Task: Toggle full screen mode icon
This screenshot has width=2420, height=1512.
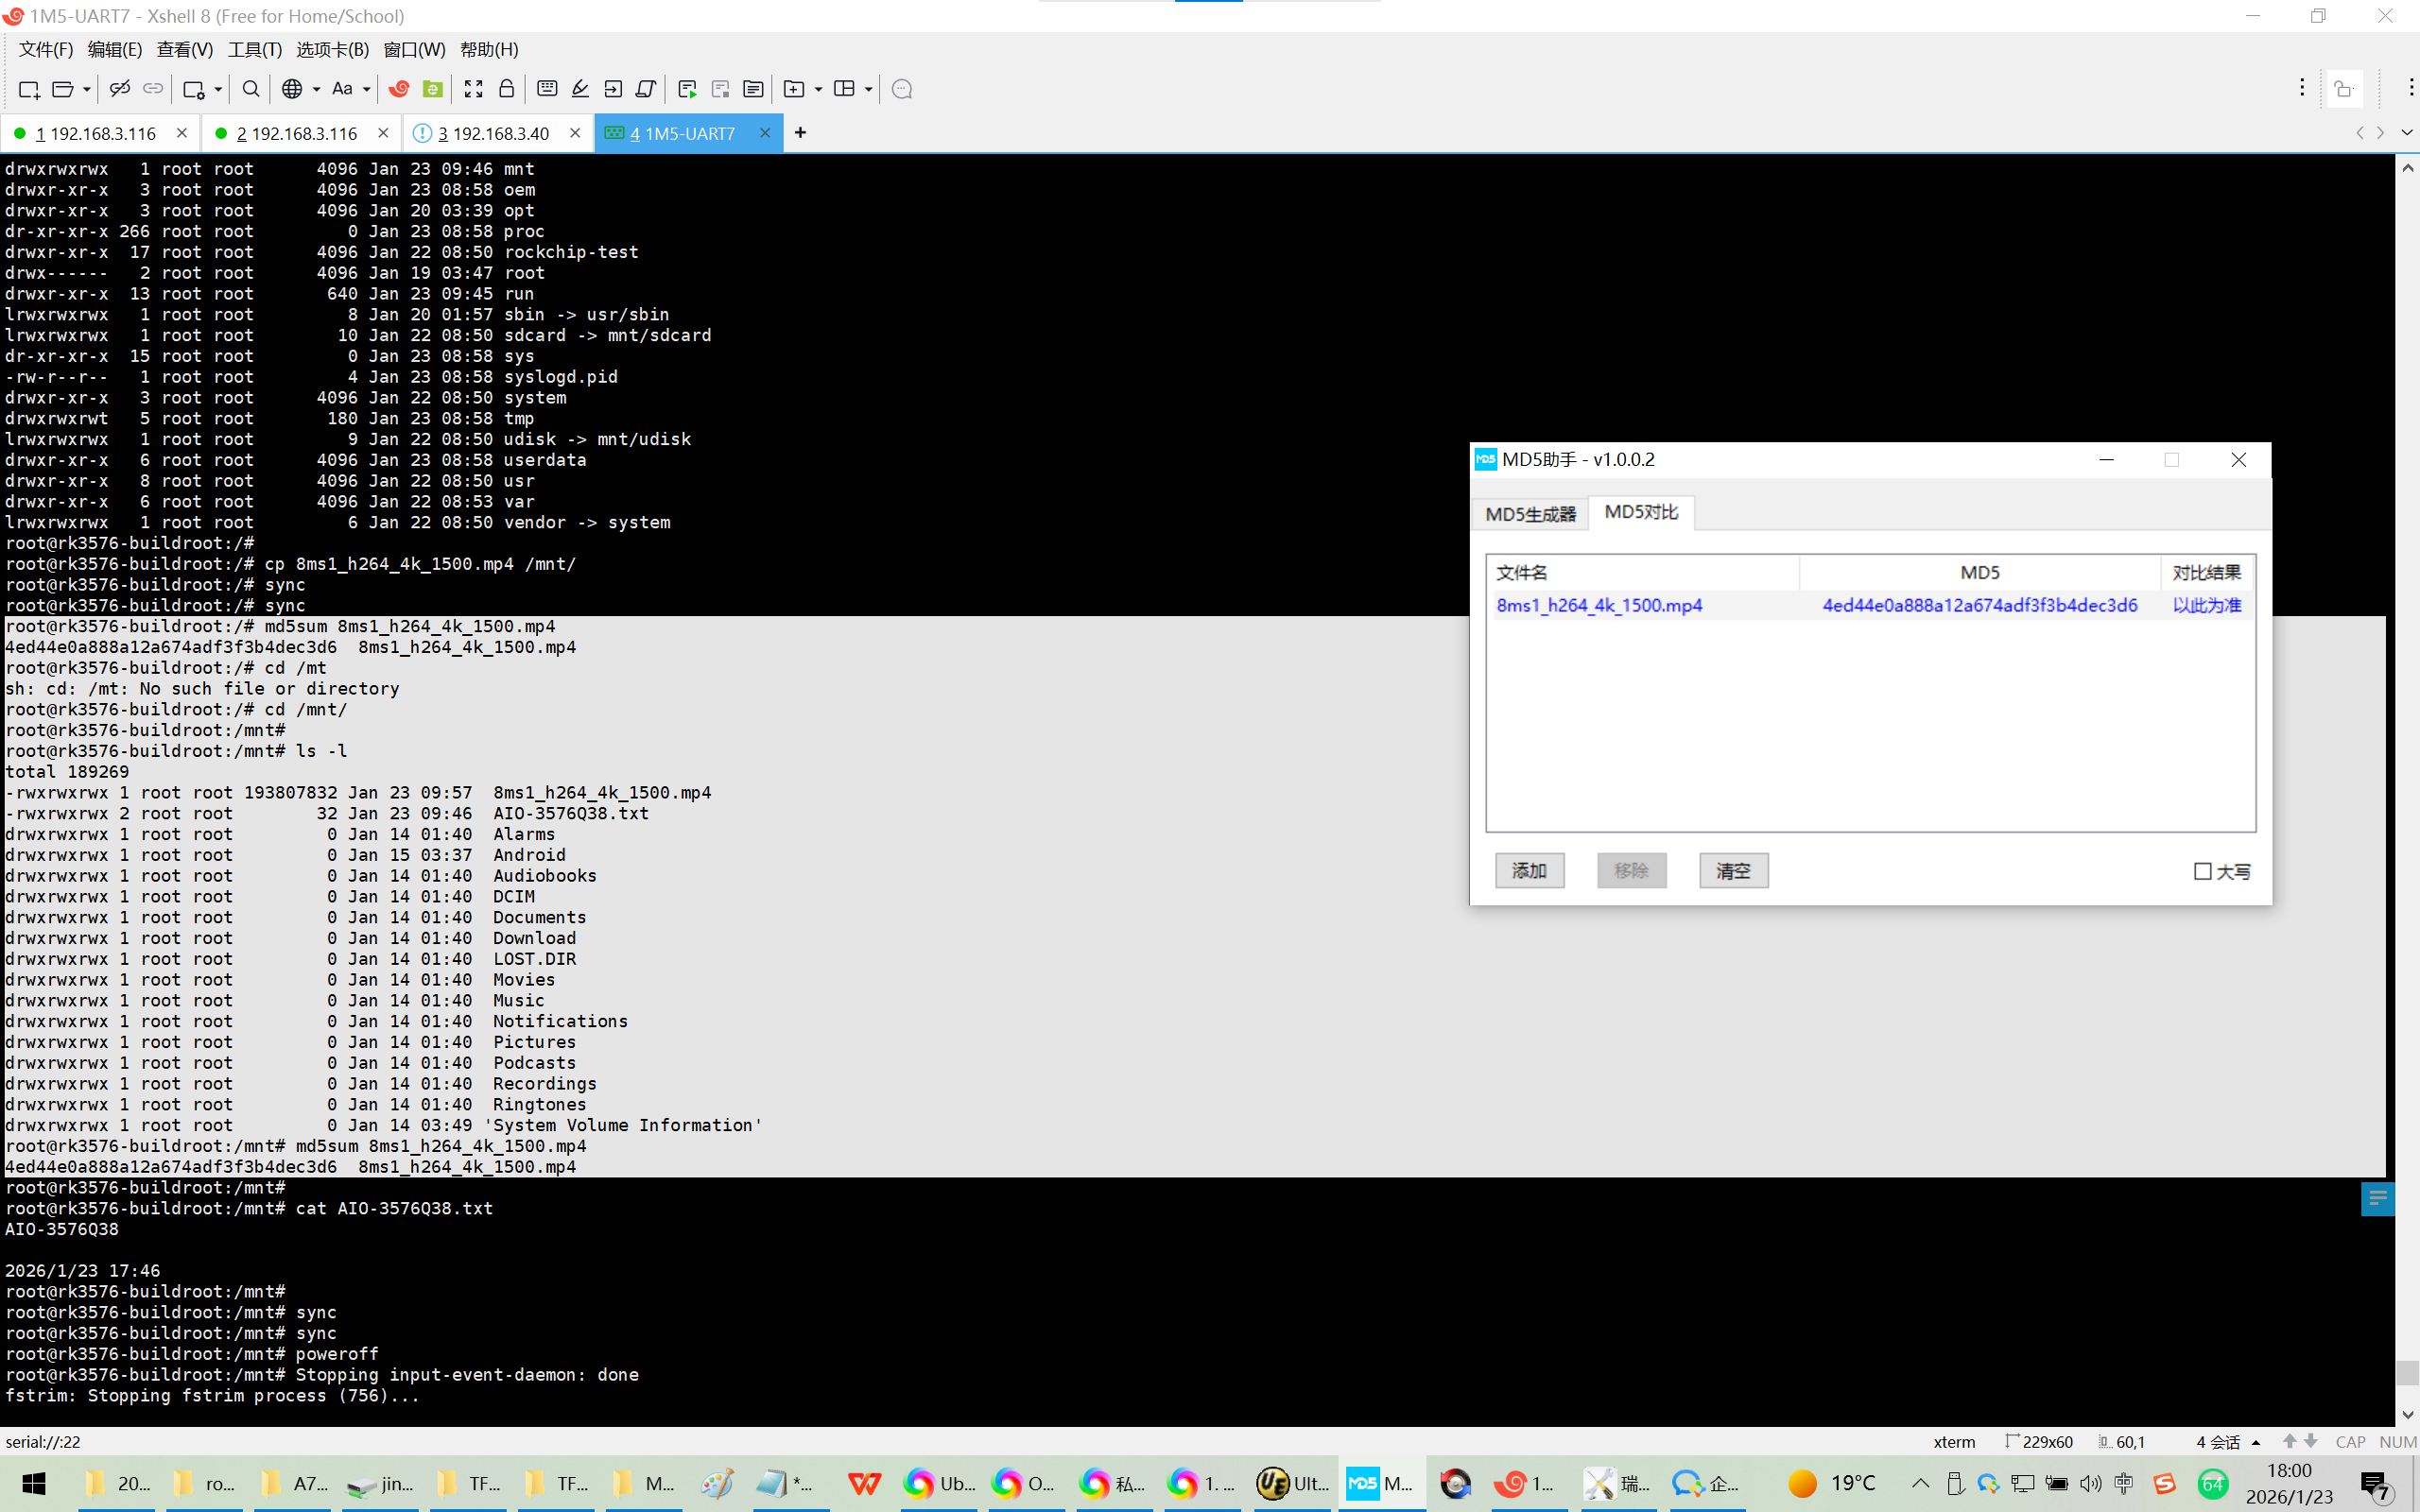Action: pos(473,89)
